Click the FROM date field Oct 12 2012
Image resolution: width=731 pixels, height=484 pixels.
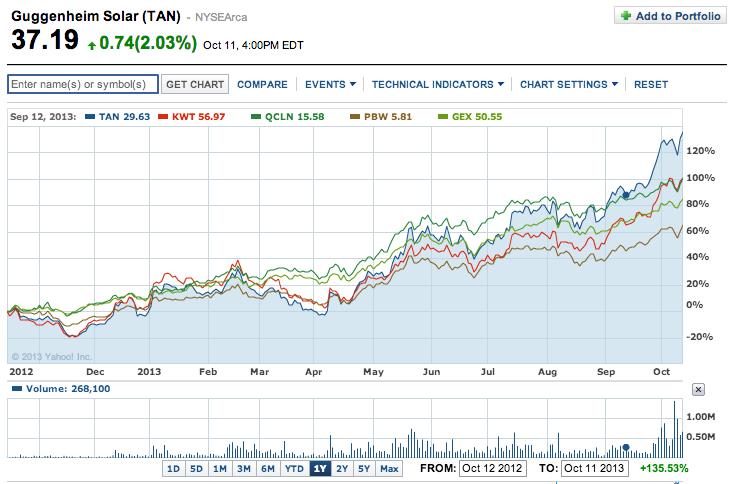point(492,468)
